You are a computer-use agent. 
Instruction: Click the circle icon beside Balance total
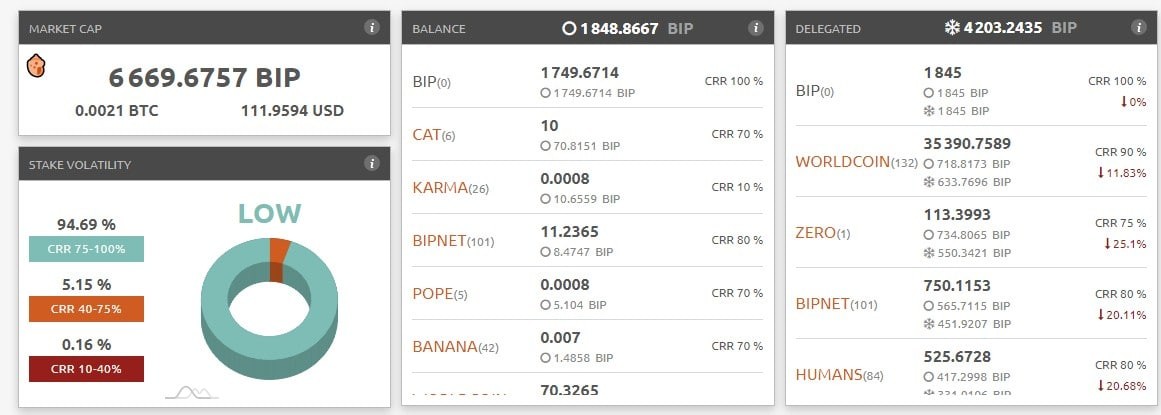tap(569, 29)
